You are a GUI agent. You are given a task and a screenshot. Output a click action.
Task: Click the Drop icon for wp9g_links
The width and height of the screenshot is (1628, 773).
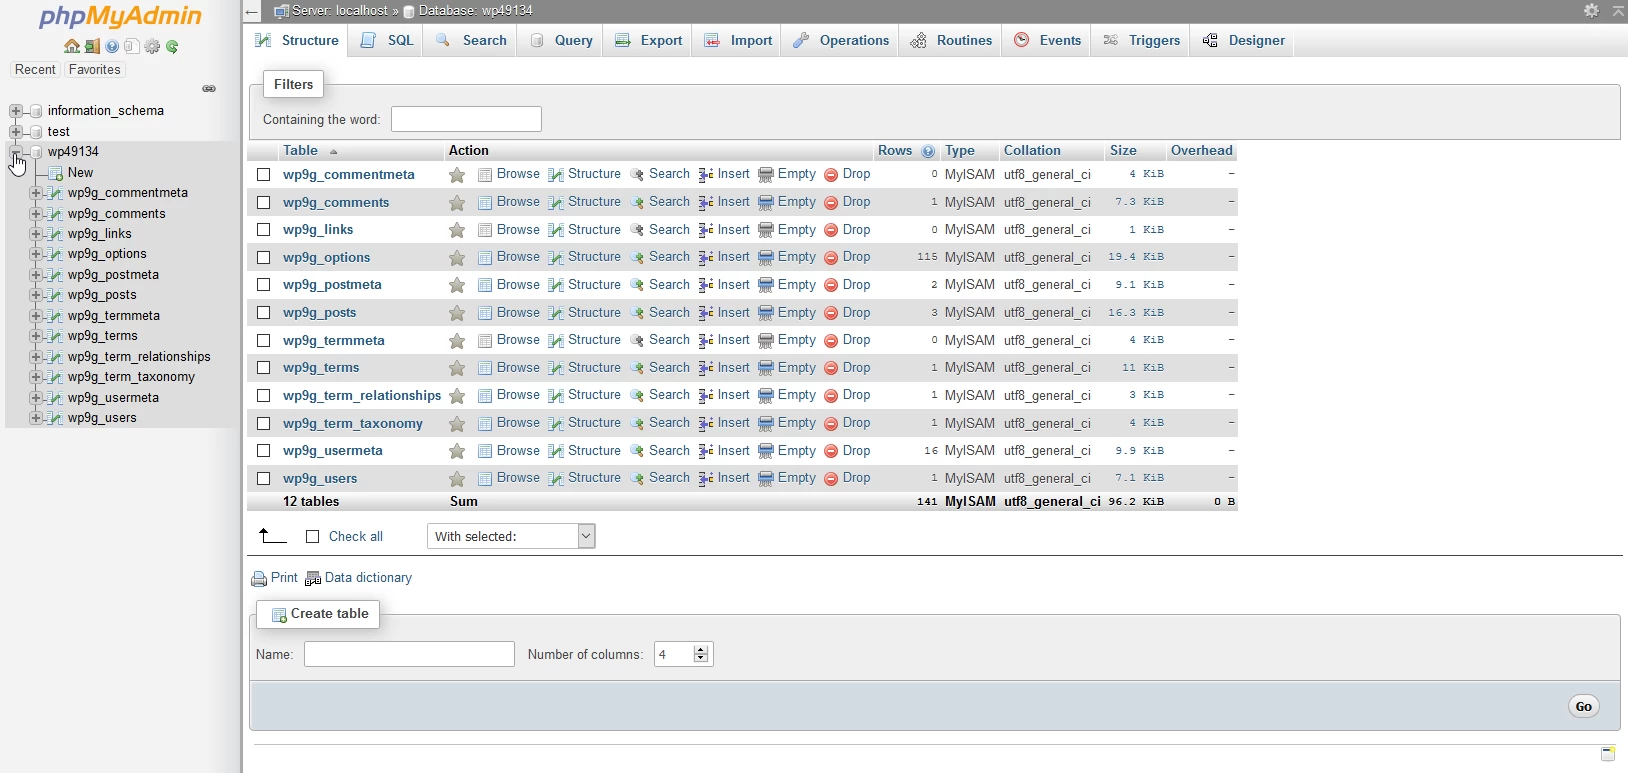point(831,230)
